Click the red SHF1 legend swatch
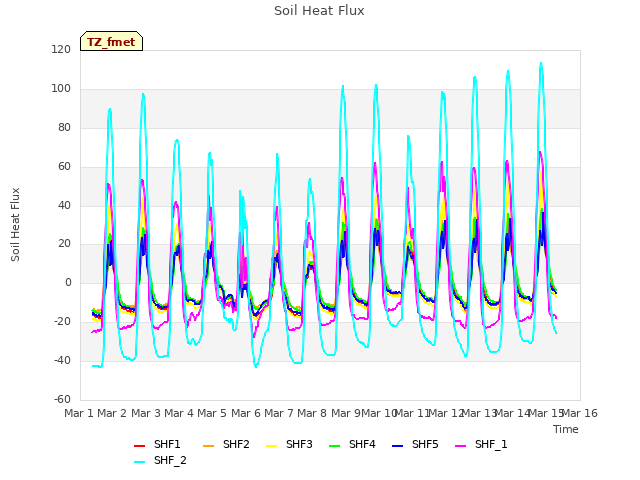The width and height of the screenshot is (640, 480). pyautogui.click(x=140, y=446)
